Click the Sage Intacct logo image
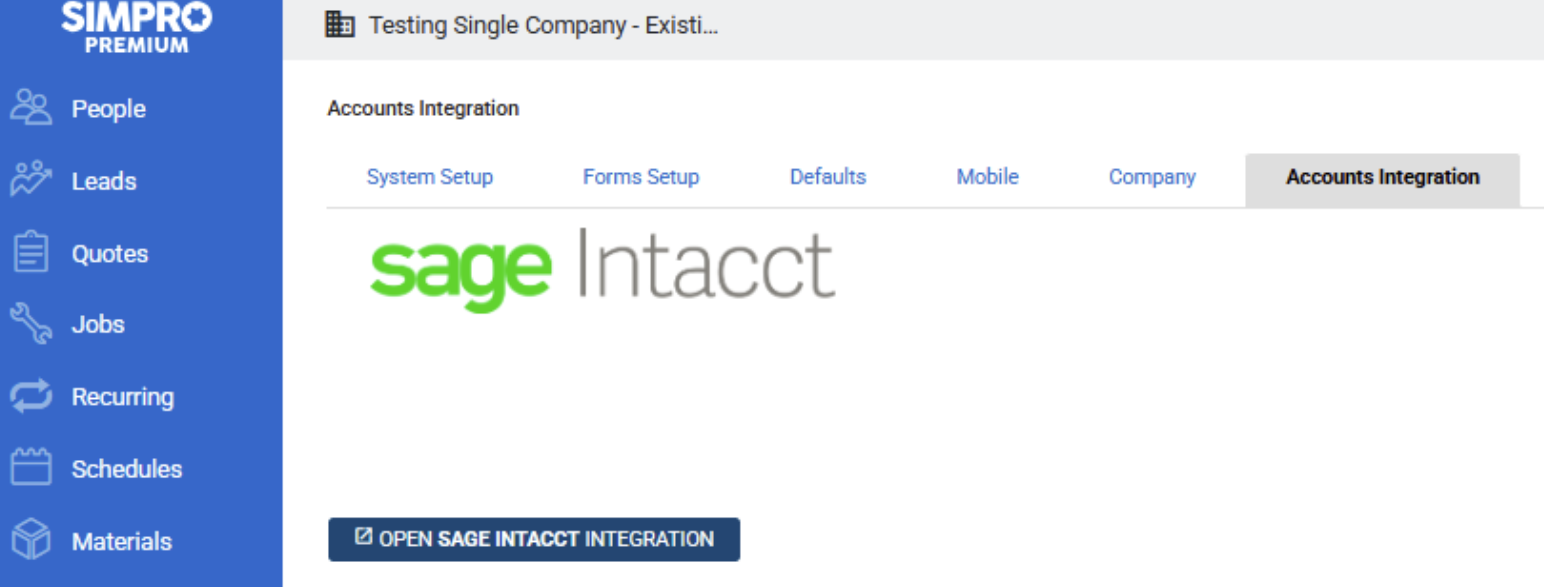The image size is (1544, 587). (x=602, y=267)
